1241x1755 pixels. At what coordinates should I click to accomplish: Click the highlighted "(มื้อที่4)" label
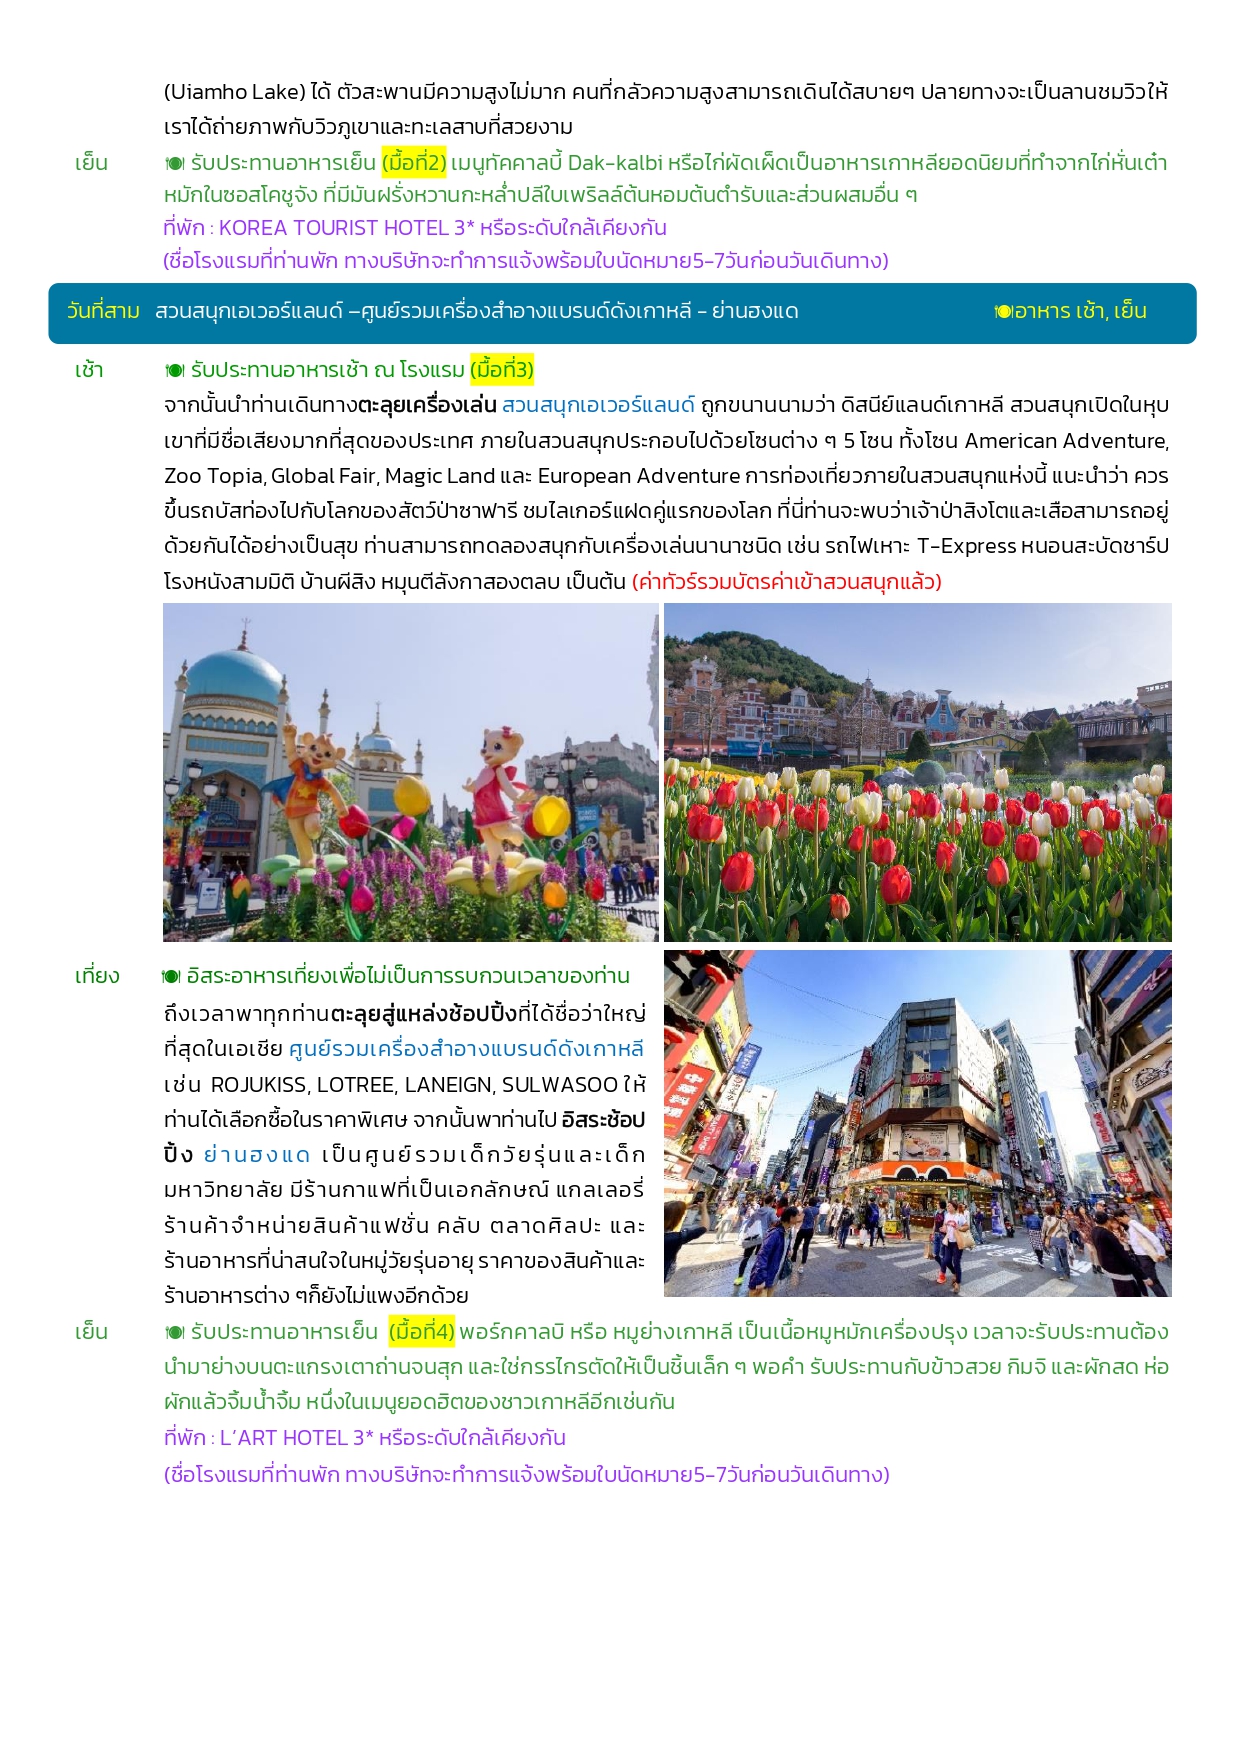click(422, 1331)
